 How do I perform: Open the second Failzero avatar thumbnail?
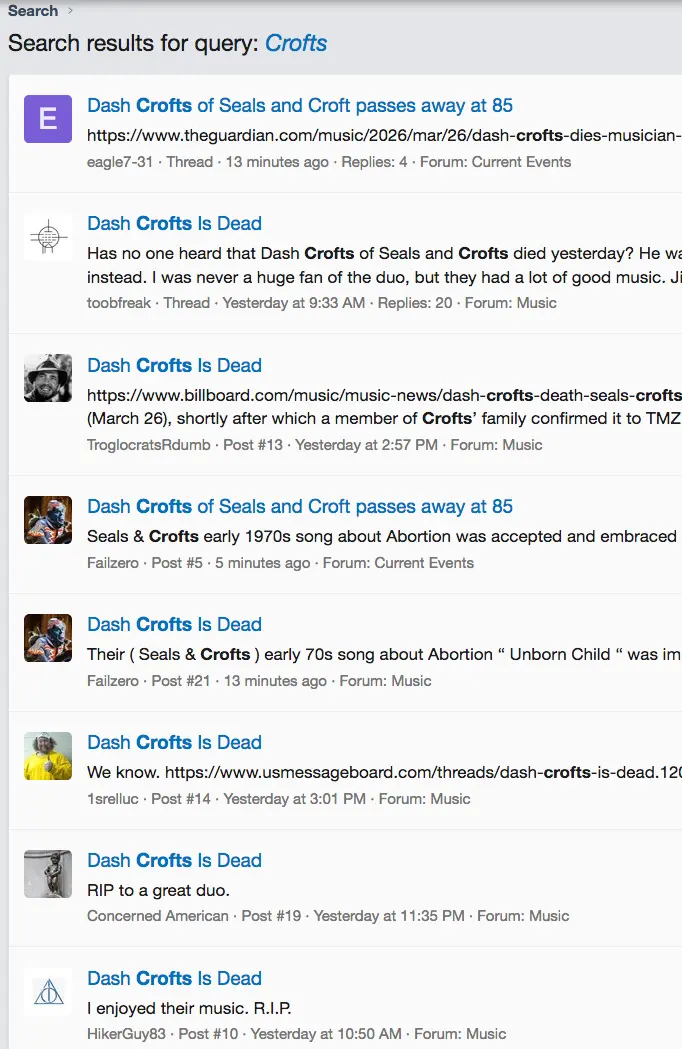[x=47, y=637]
